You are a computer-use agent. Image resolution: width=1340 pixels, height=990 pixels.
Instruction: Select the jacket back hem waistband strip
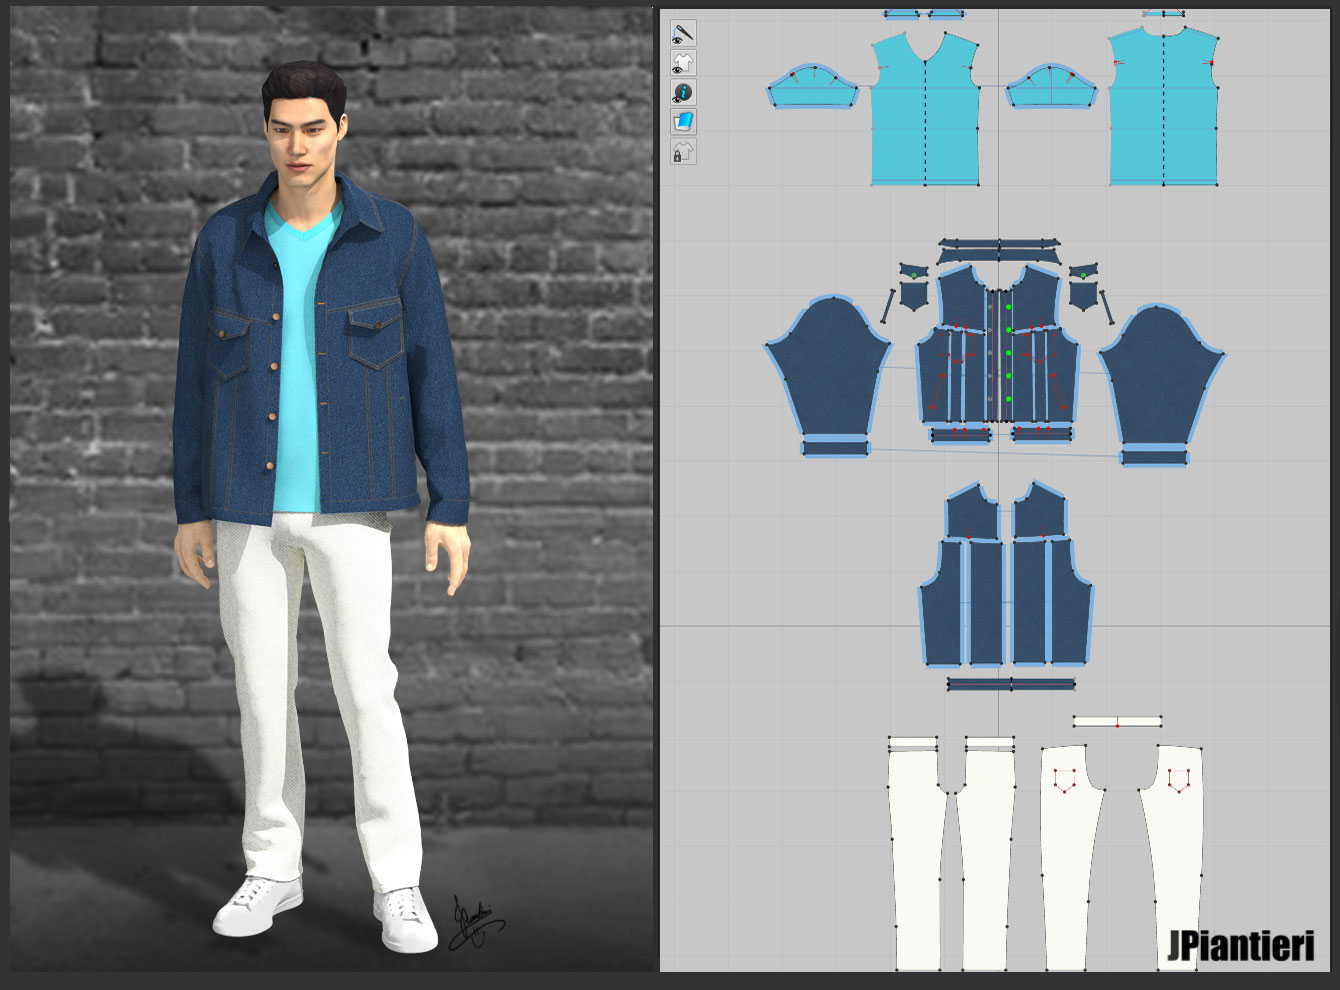pos(1011,685)
